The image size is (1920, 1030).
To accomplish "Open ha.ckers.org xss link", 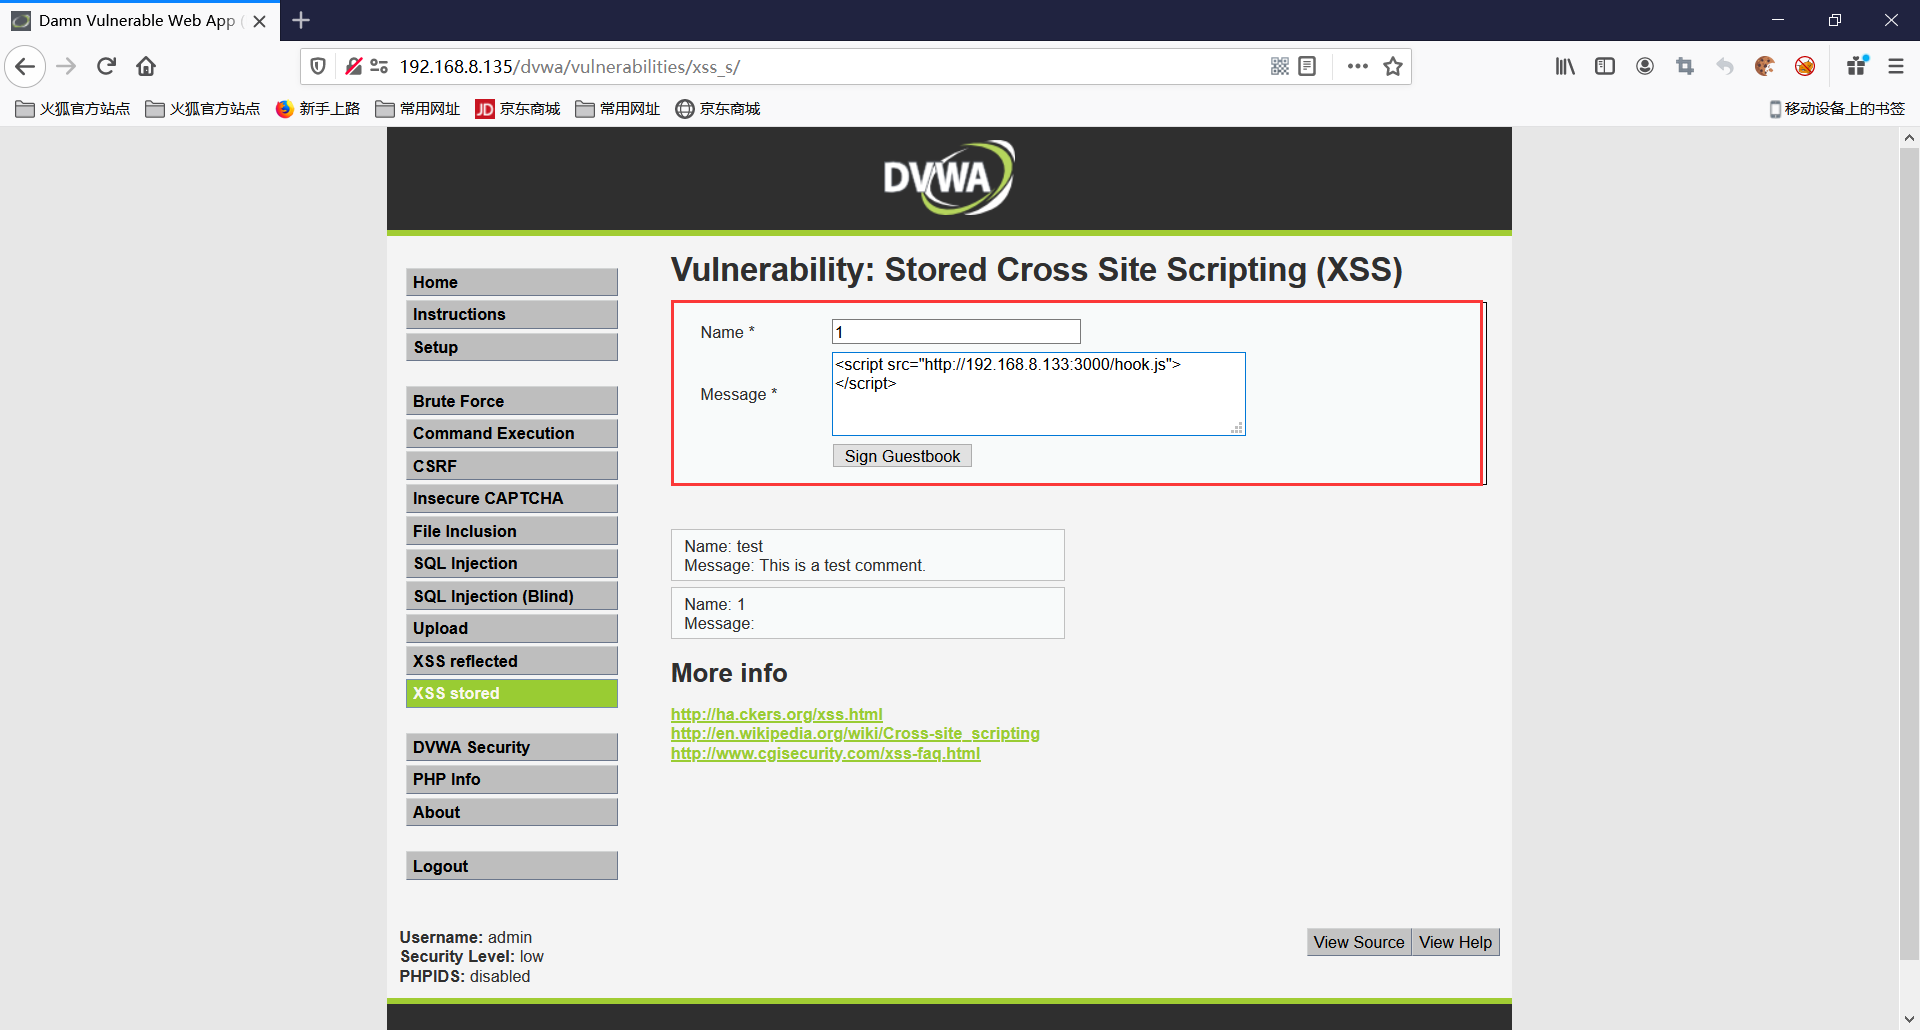I will pyautogui.click(x=776, y=714).
